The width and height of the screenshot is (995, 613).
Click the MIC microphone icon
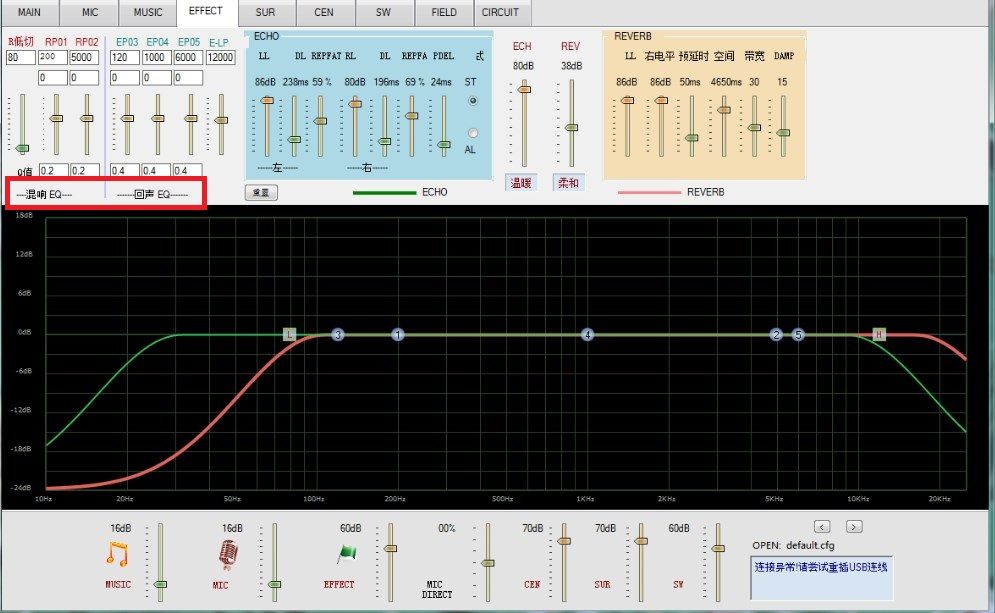pyautogui.click(x=228, y=554)
